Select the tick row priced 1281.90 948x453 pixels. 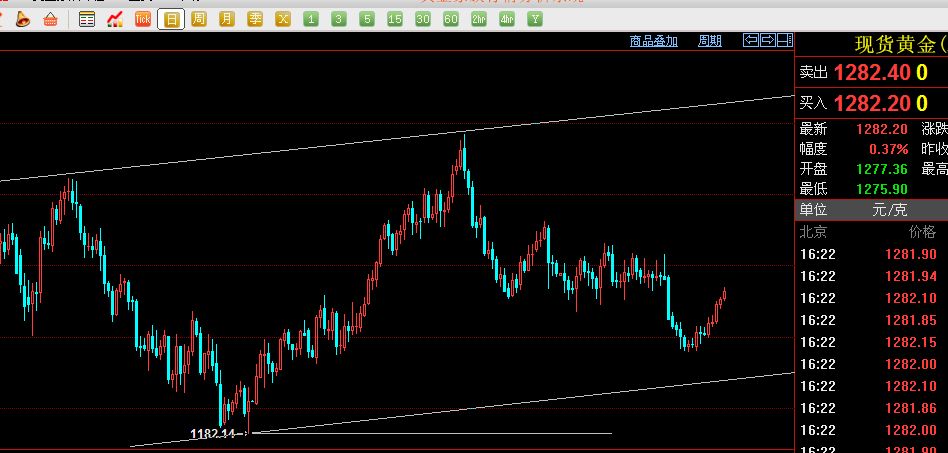871,254
